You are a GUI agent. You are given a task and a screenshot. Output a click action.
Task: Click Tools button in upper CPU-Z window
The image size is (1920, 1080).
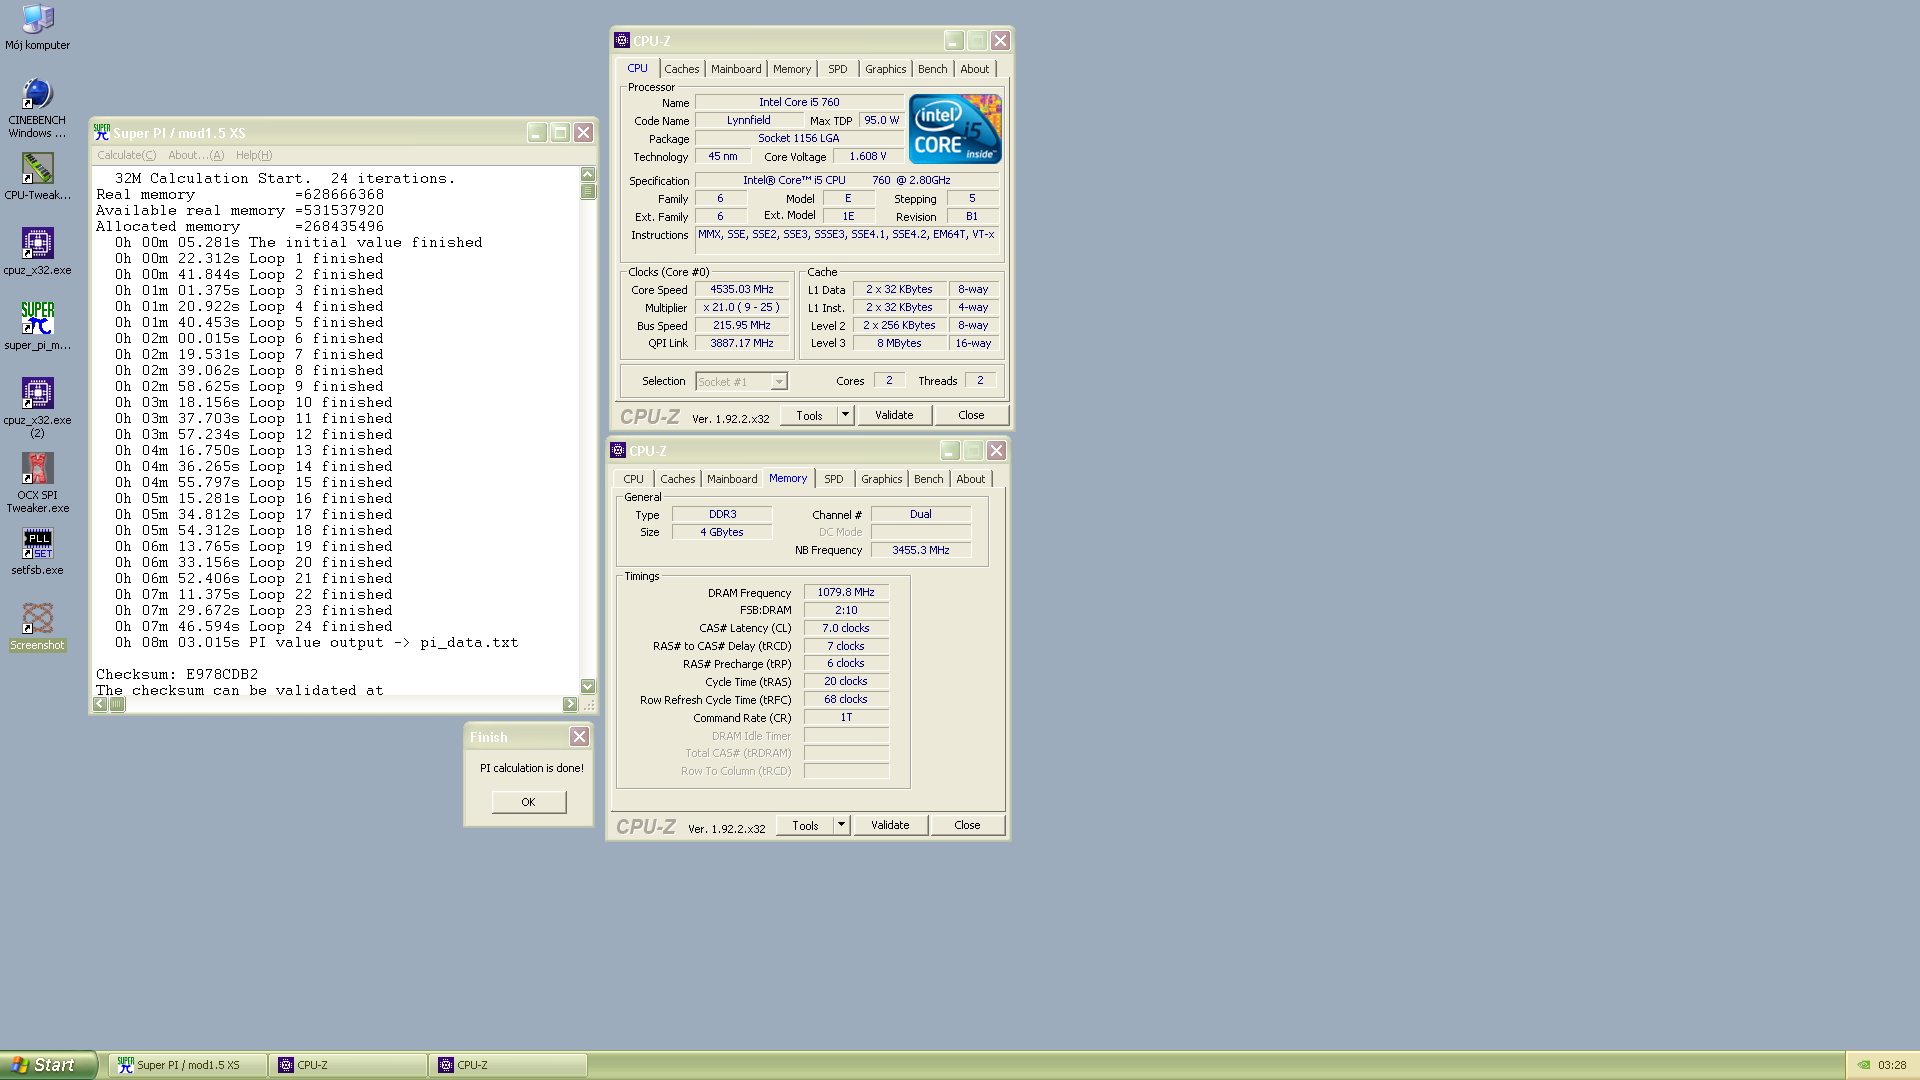[x=809, y=415]
